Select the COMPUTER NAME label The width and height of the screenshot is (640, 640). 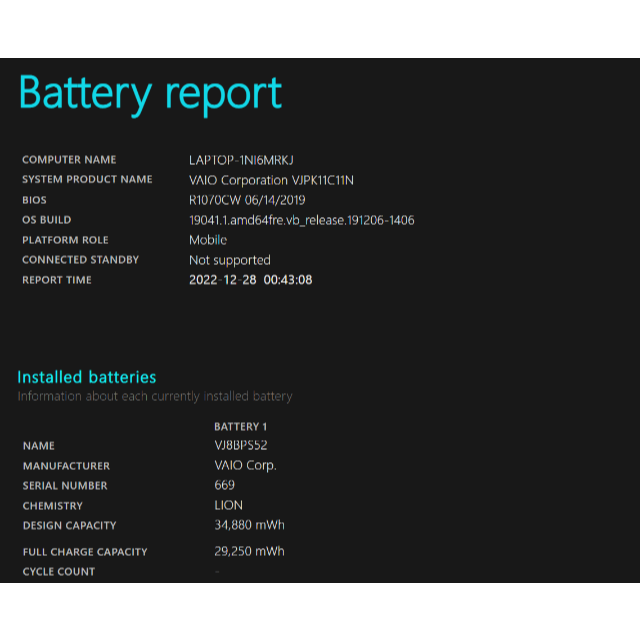pos(69,160)
